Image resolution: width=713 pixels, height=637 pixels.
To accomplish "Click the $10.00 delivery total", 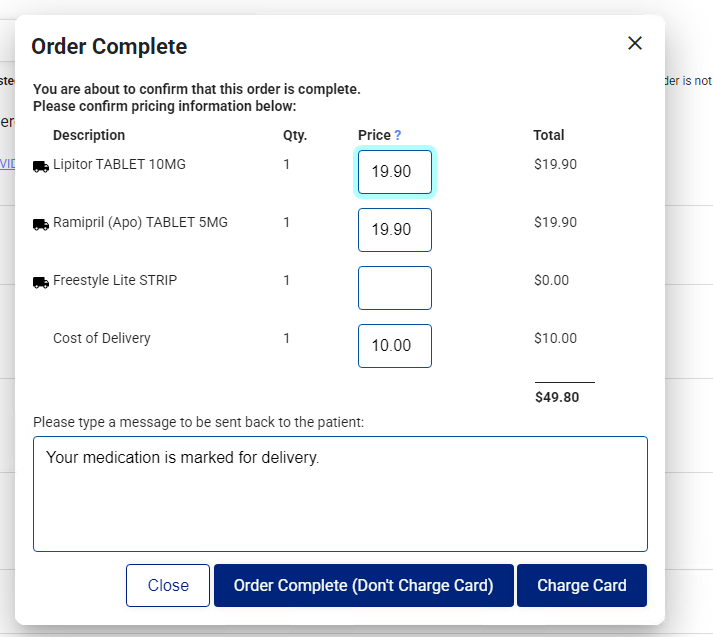I will pyautogui.click(x=556, y=338).
